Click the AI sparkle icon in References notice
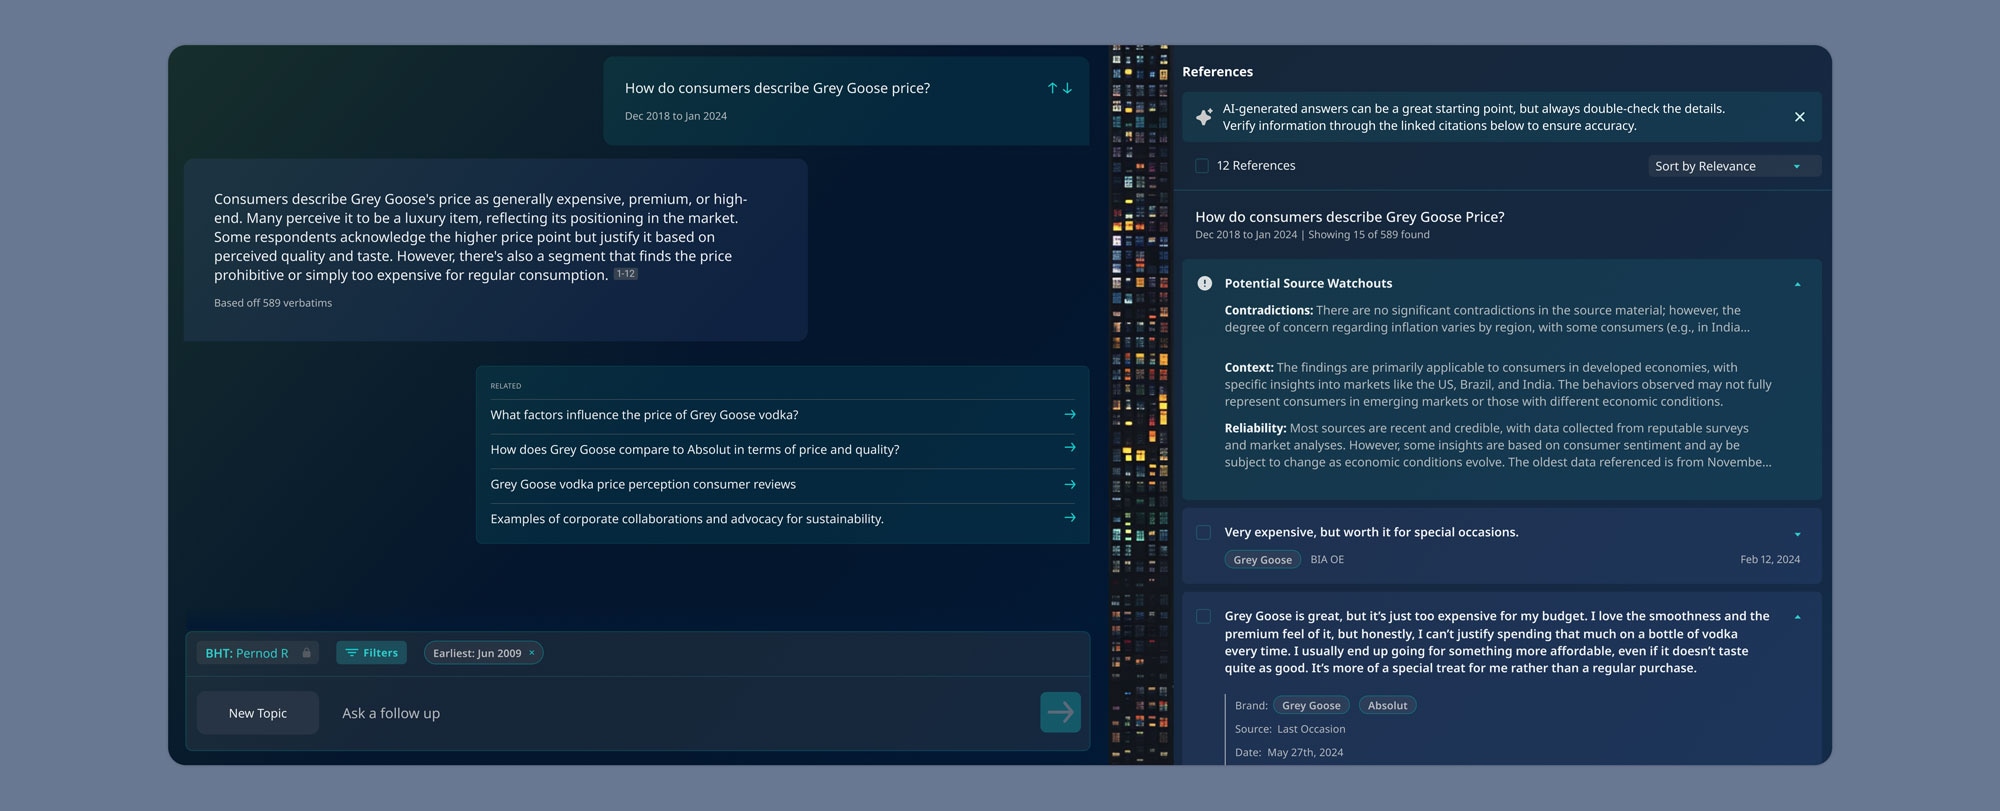 (x=1204, y=117)
